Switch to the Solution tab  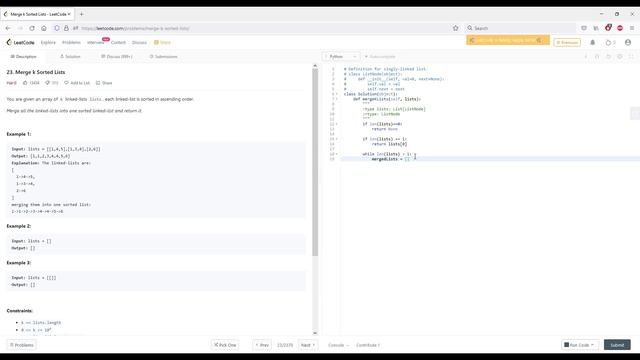tap(70, 56)
